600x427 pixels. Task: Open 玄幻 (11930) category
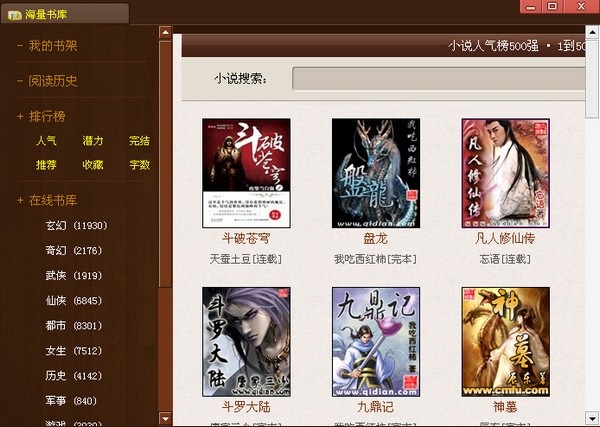pyautogui.click(x=76, y=225)
